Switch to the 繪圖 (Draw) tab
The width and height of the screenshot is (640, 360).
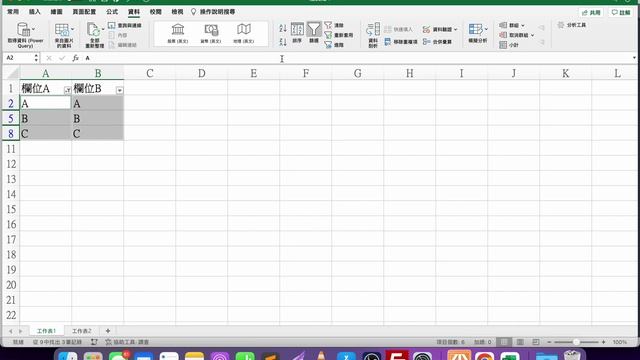(56, 12)
